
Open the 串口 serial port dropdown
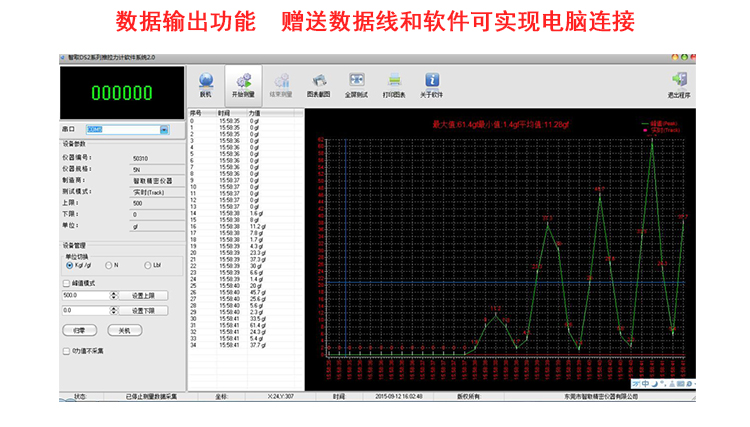(x=162, y=130)
